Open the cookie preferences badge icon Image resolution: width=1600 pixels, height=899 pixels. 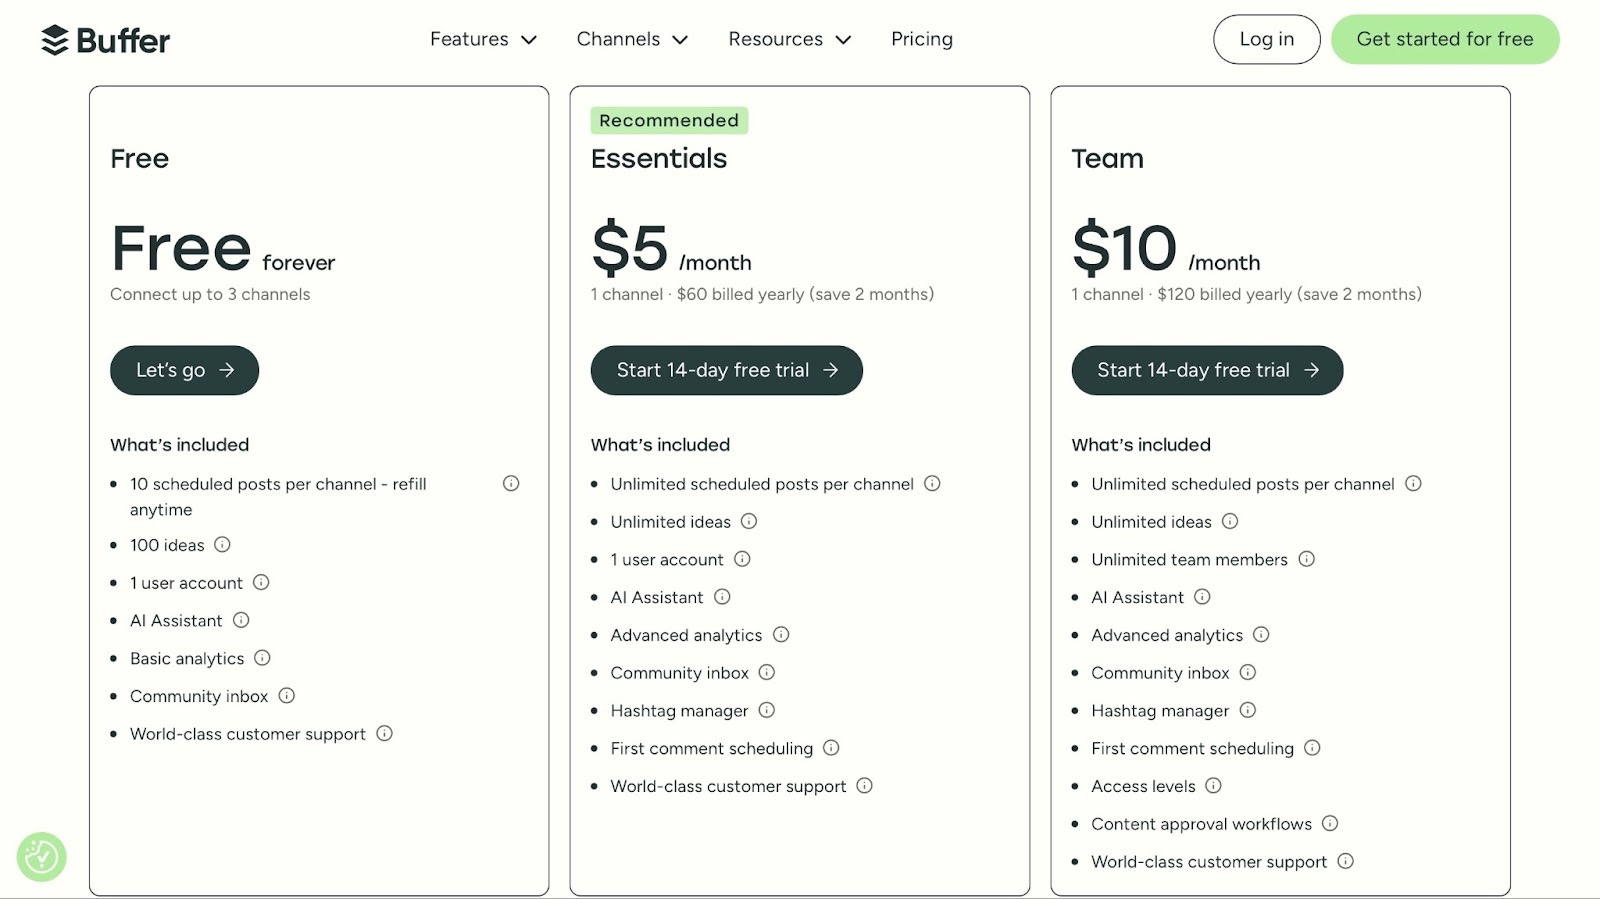click(x=41, y=857)
